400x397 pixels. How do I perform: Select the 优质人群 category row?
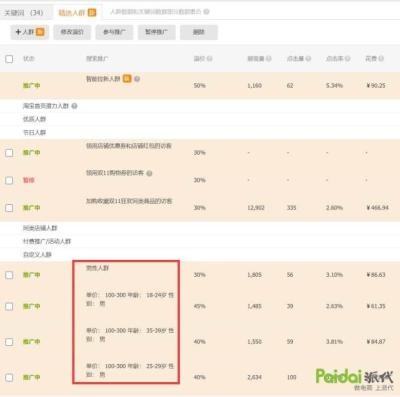200,119
